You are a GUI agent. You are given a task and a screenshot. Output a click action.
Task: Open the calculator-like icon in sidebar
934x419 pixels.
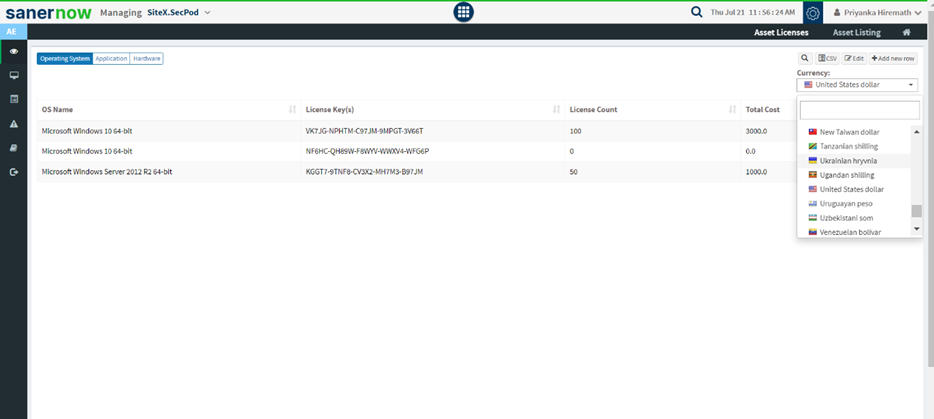tap(14, 100)
